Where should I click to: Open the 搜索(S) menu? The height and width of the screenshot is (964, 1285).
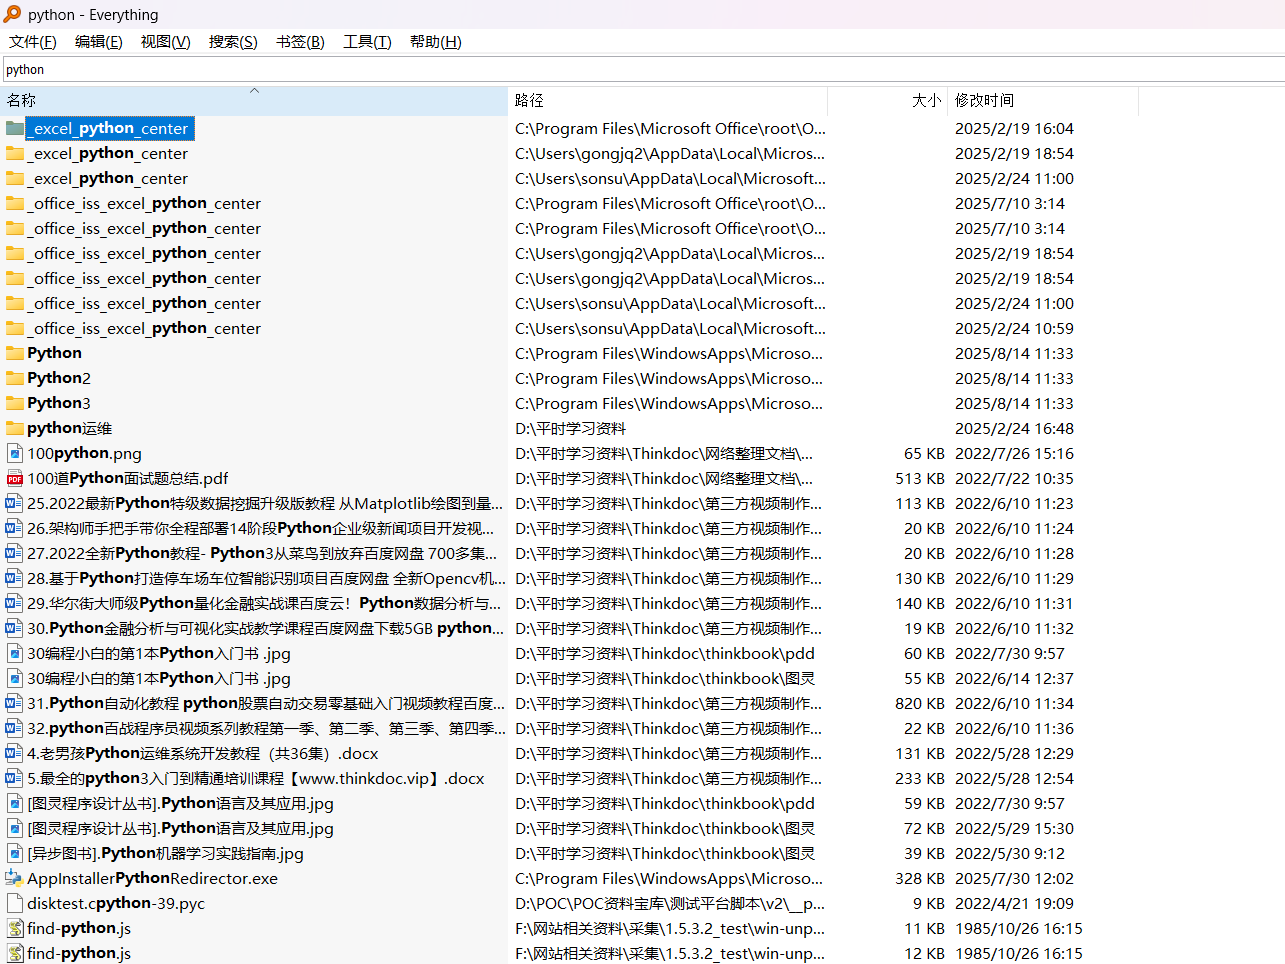pyautogui.click(x=233, y=41)
